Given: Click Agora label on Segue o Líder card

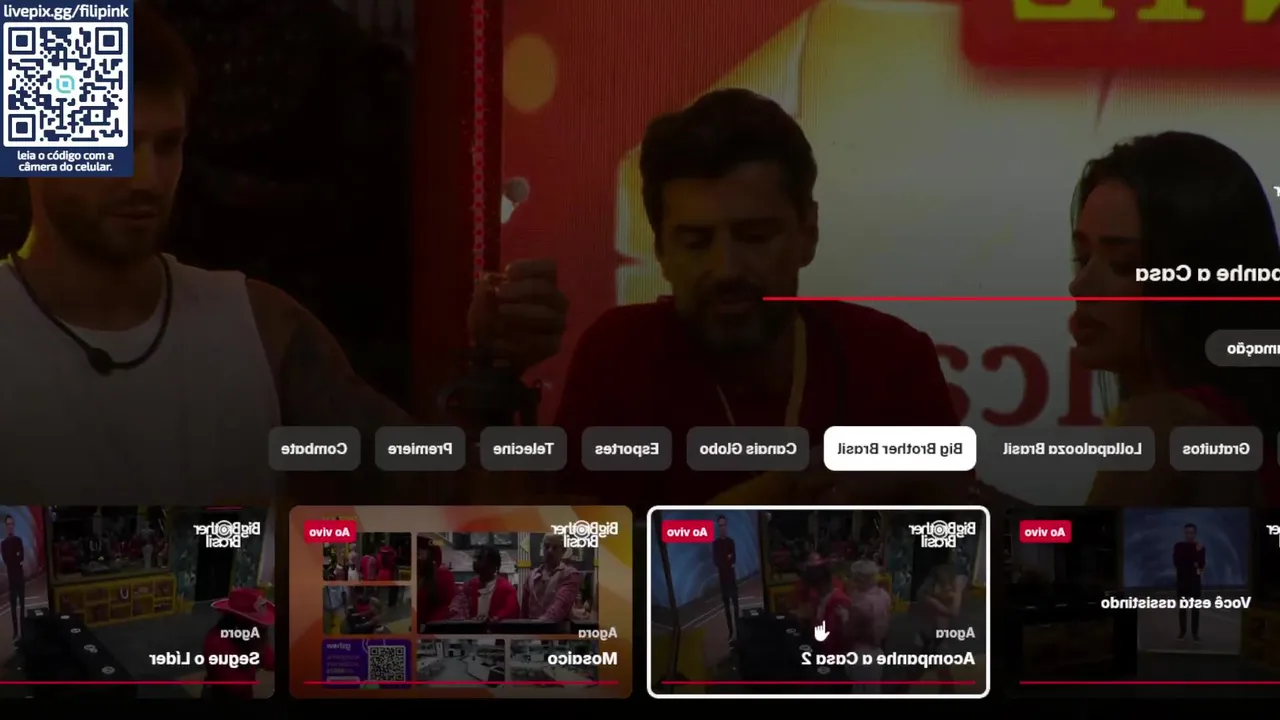Looking at the screenshot, I should coord(240,633).
